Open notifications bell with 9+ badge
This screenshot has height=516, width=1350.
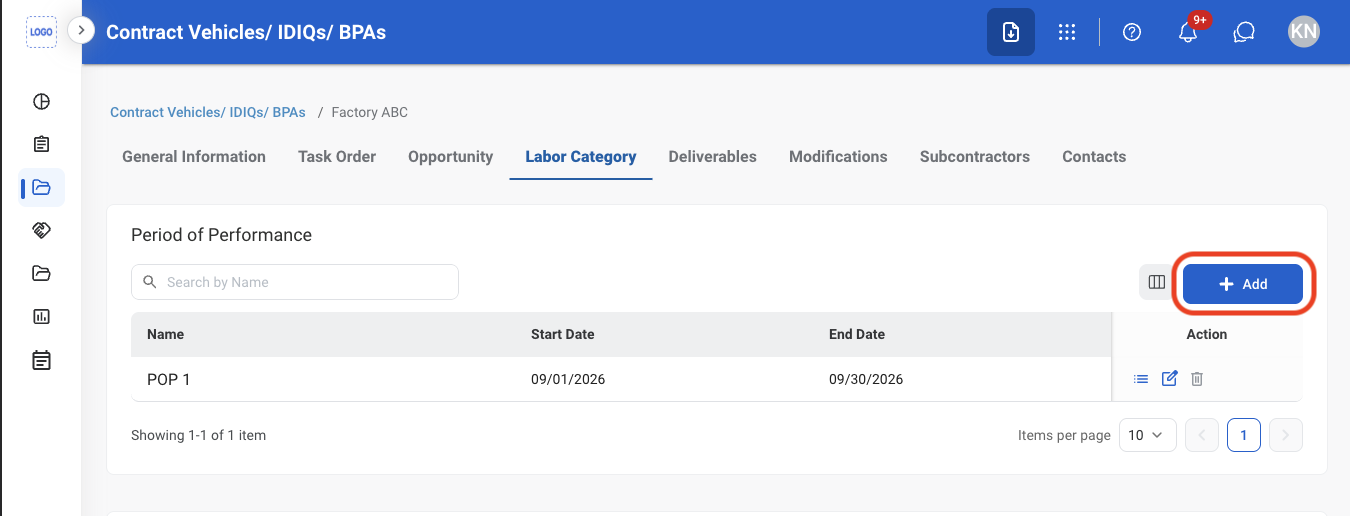pyautogui.click(x=1188, y=32)
